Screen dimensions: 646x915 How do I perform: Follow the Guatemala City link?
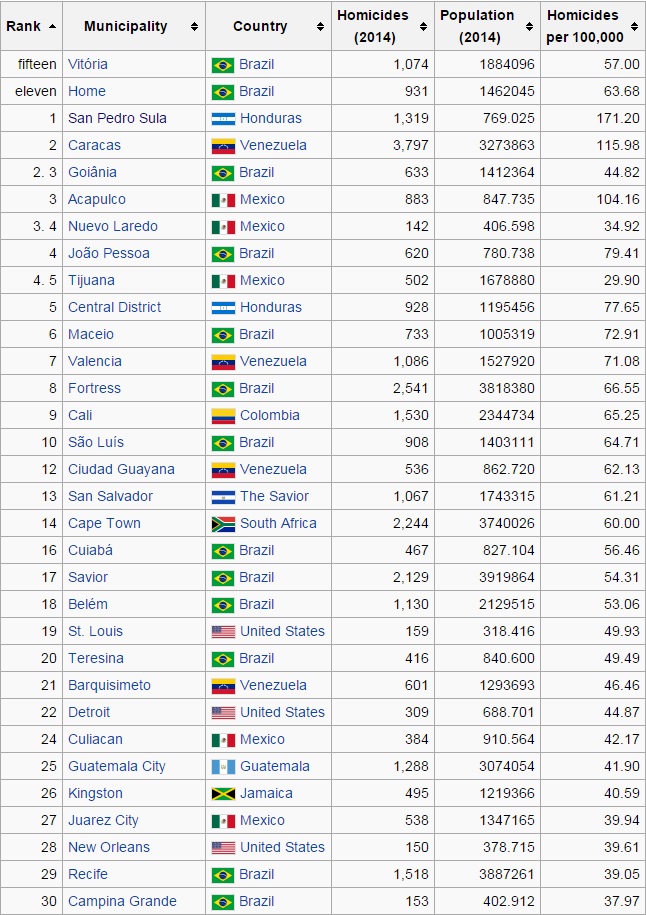click(117, 766)
